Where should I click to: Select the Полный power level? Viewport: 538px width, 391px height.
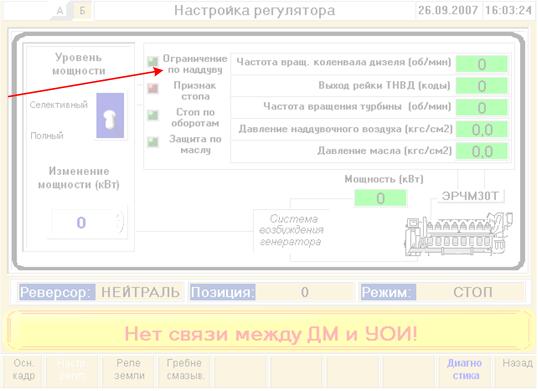[47, 135]
